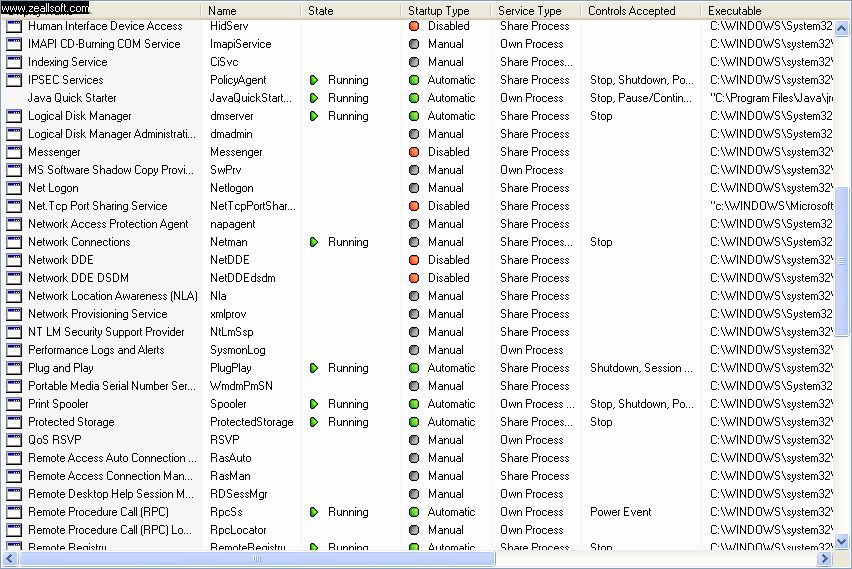
Task: Select Logical Disk Manager Administrative service row
Action: pos(417,134)
